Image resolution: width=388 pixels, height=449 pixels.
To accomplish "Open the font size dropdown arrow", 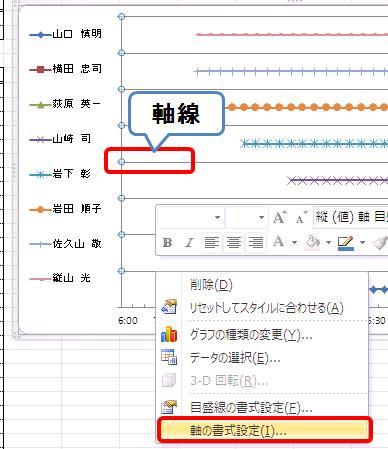I will click(x=262, y=218).
